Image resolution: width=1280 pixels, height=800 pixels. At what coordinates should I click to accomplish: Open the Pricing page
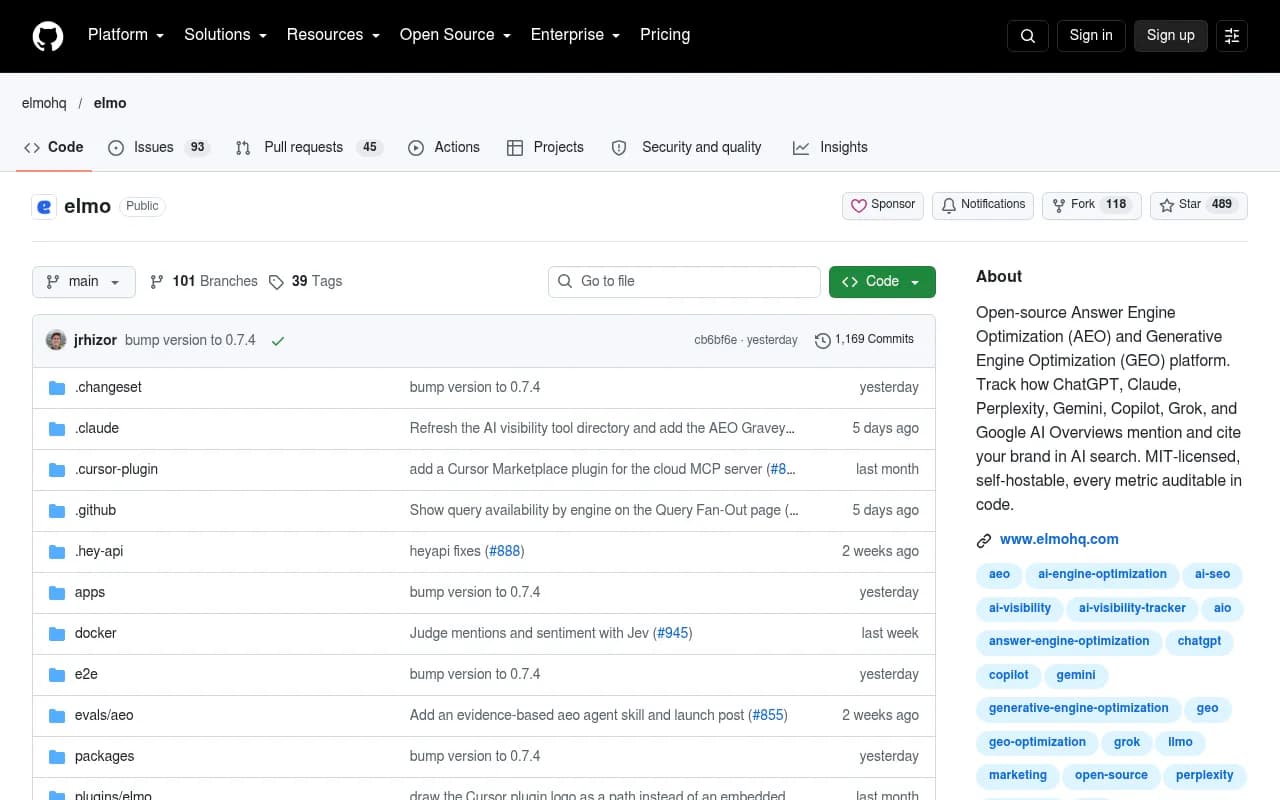pos(665,35)
